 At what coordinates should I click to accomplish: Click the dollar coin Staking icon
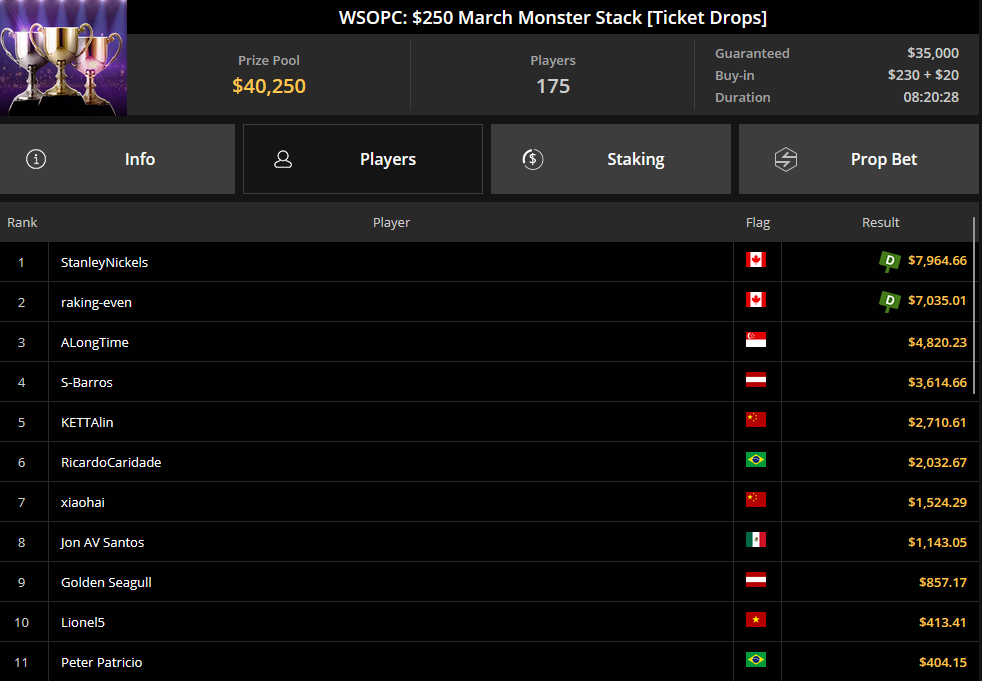tap(532, 159)
